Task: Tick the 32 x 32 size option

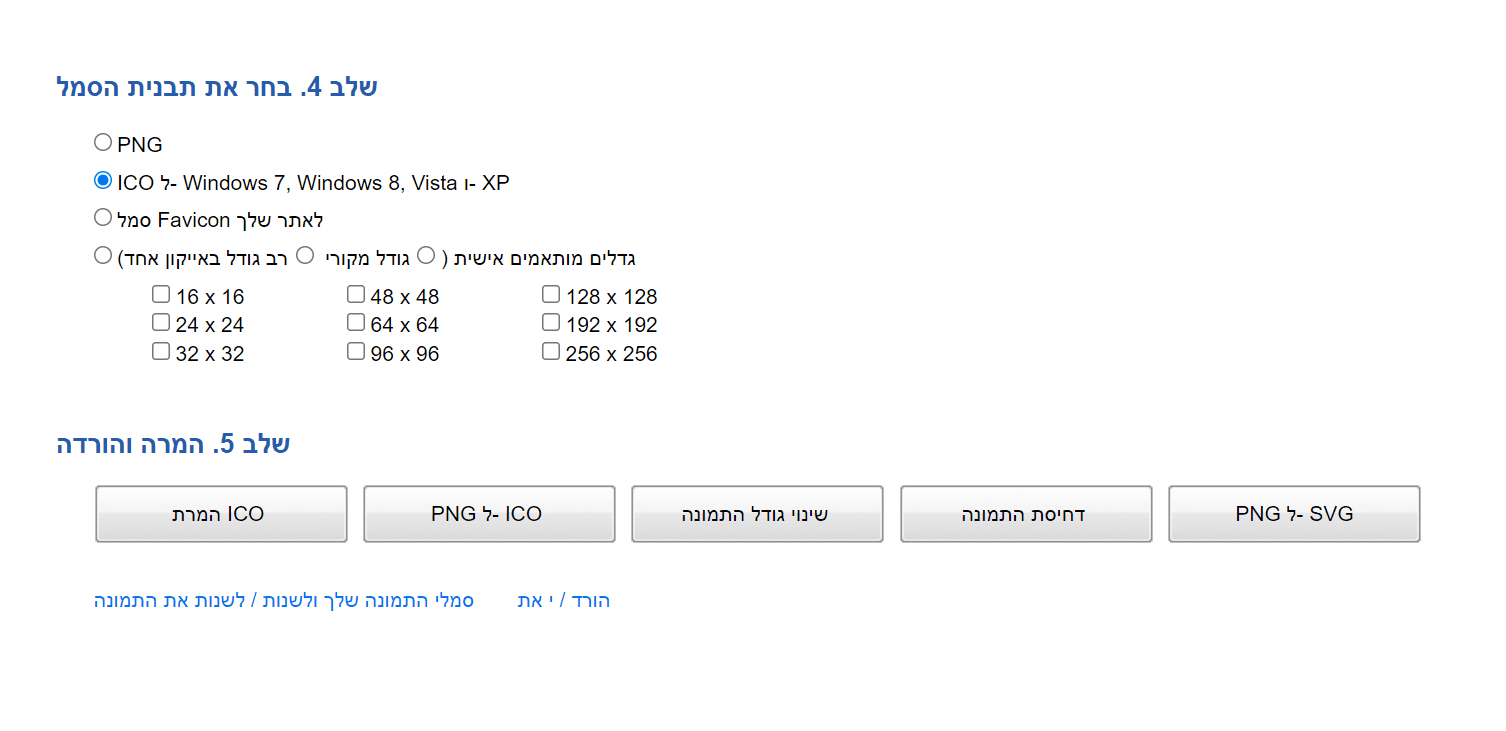Action: [x=161, y=352]
